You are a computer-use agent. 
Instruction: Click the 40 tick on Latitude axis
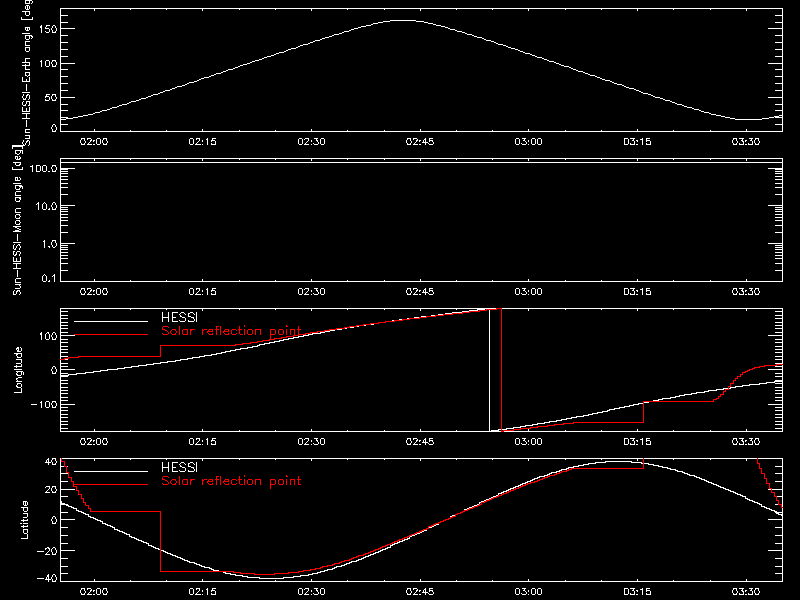[x=51, y=462]
